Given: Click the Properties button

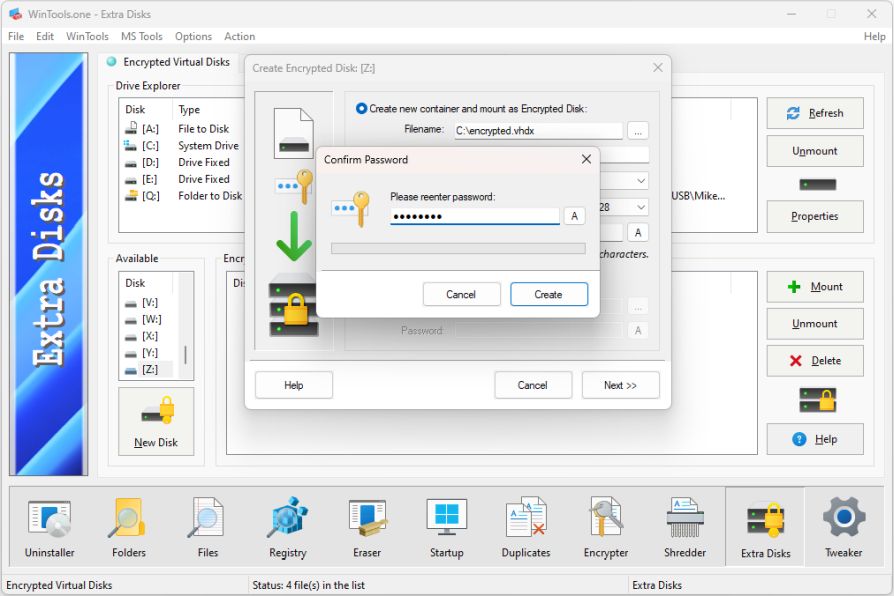Looking at the screenshot, I should pos(815,216).
